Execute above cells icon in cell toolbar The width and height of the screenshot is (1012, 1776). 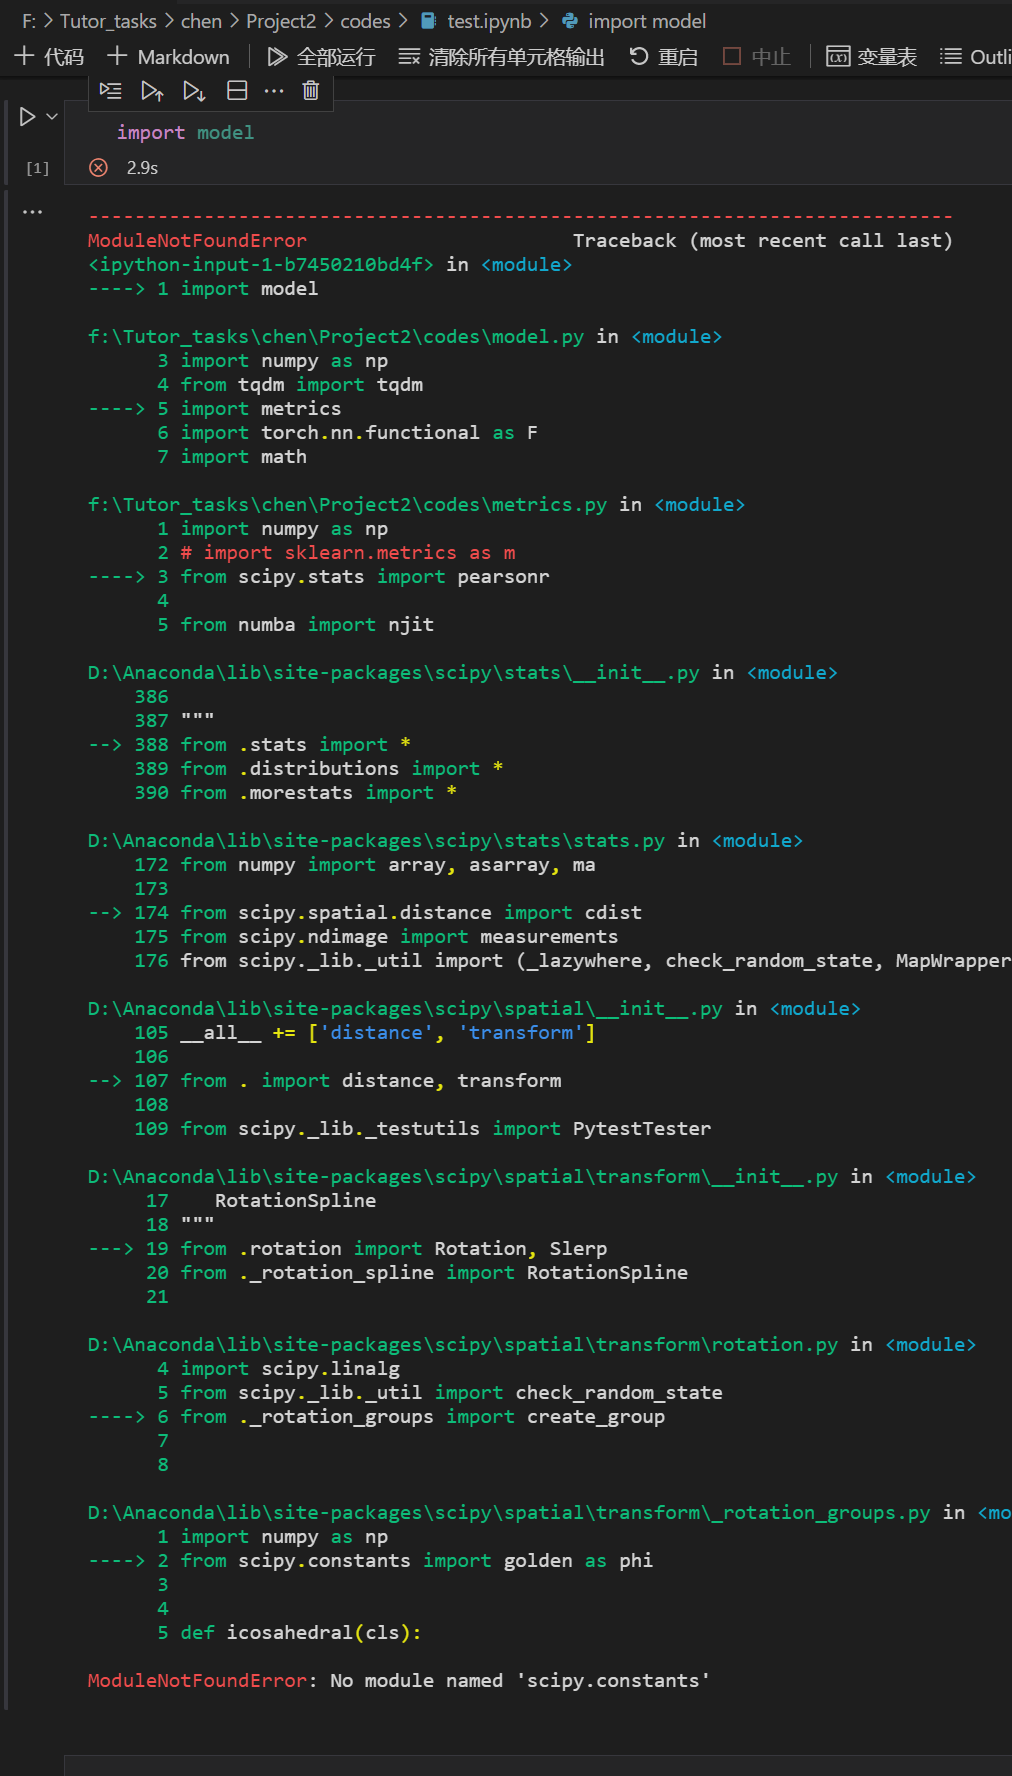152,91
